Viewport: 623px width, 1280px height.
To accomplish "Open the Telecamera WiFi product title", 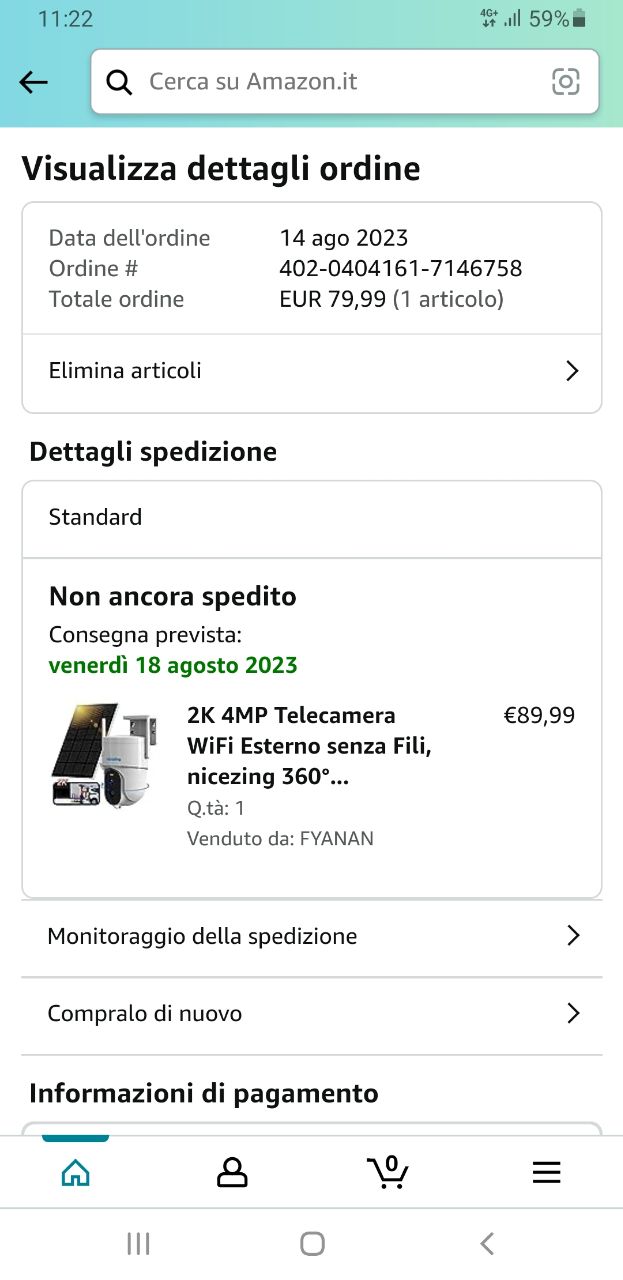I will (x=308, y=746).
